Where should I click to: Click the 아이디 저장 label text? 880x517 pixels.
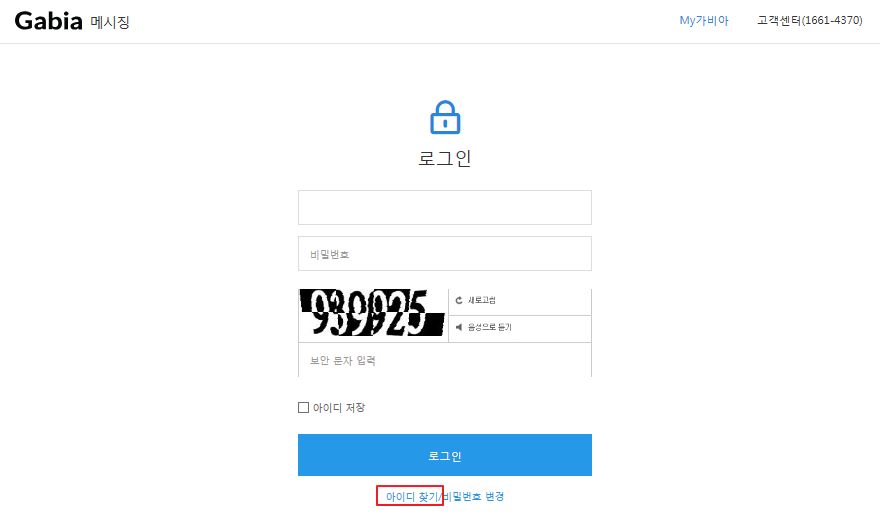pos(339,408)
